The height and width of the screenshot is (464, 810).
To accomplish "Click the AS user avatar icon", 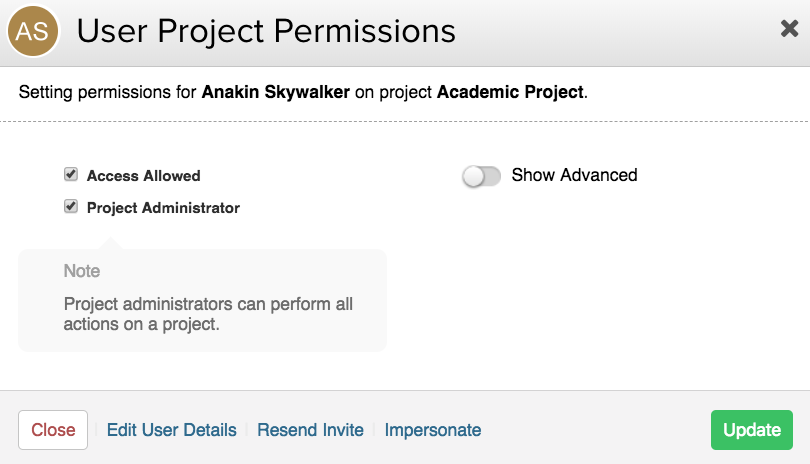I will [x=33, y=33].
